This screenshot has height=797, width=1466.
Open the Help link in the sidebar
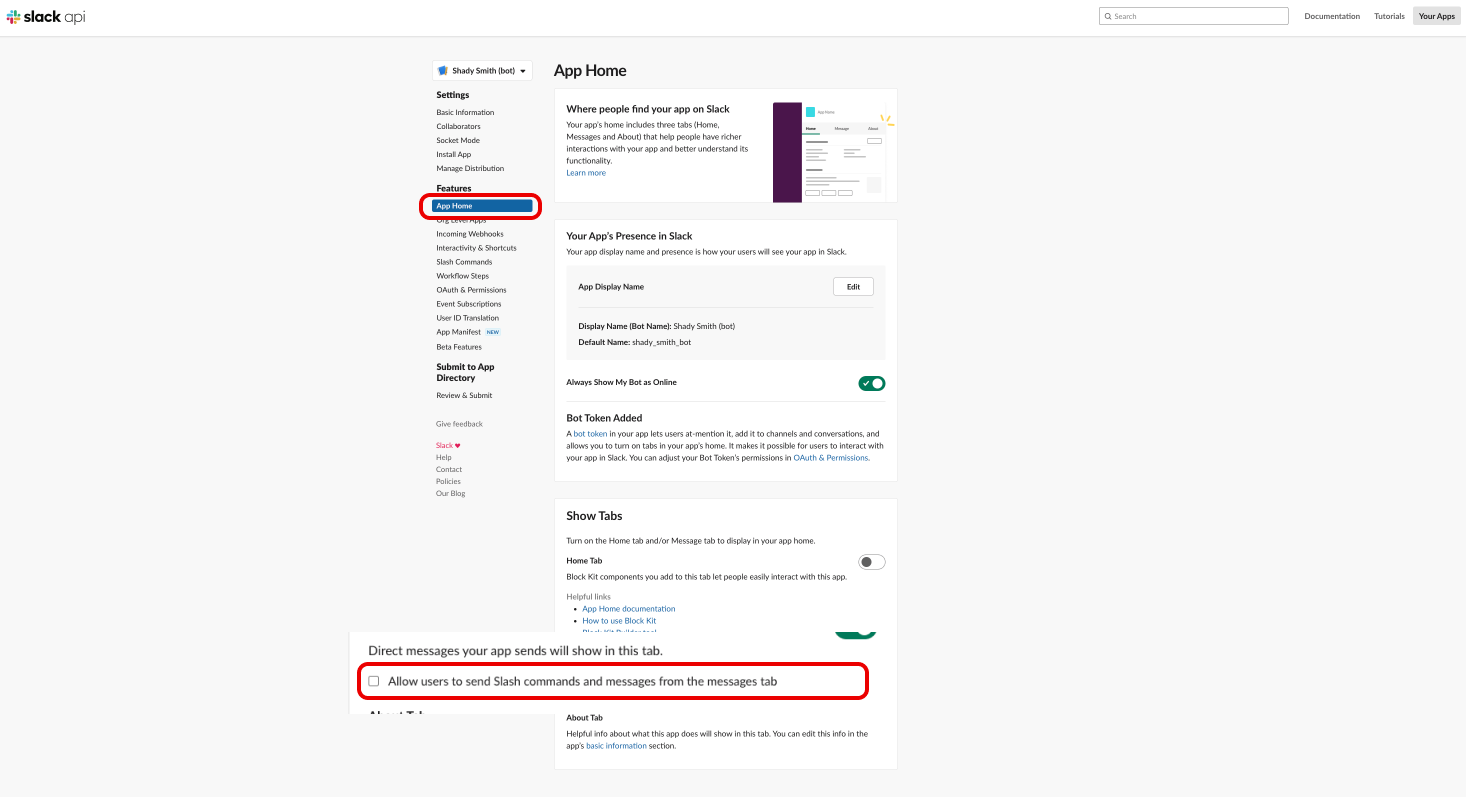coord(444,457)
